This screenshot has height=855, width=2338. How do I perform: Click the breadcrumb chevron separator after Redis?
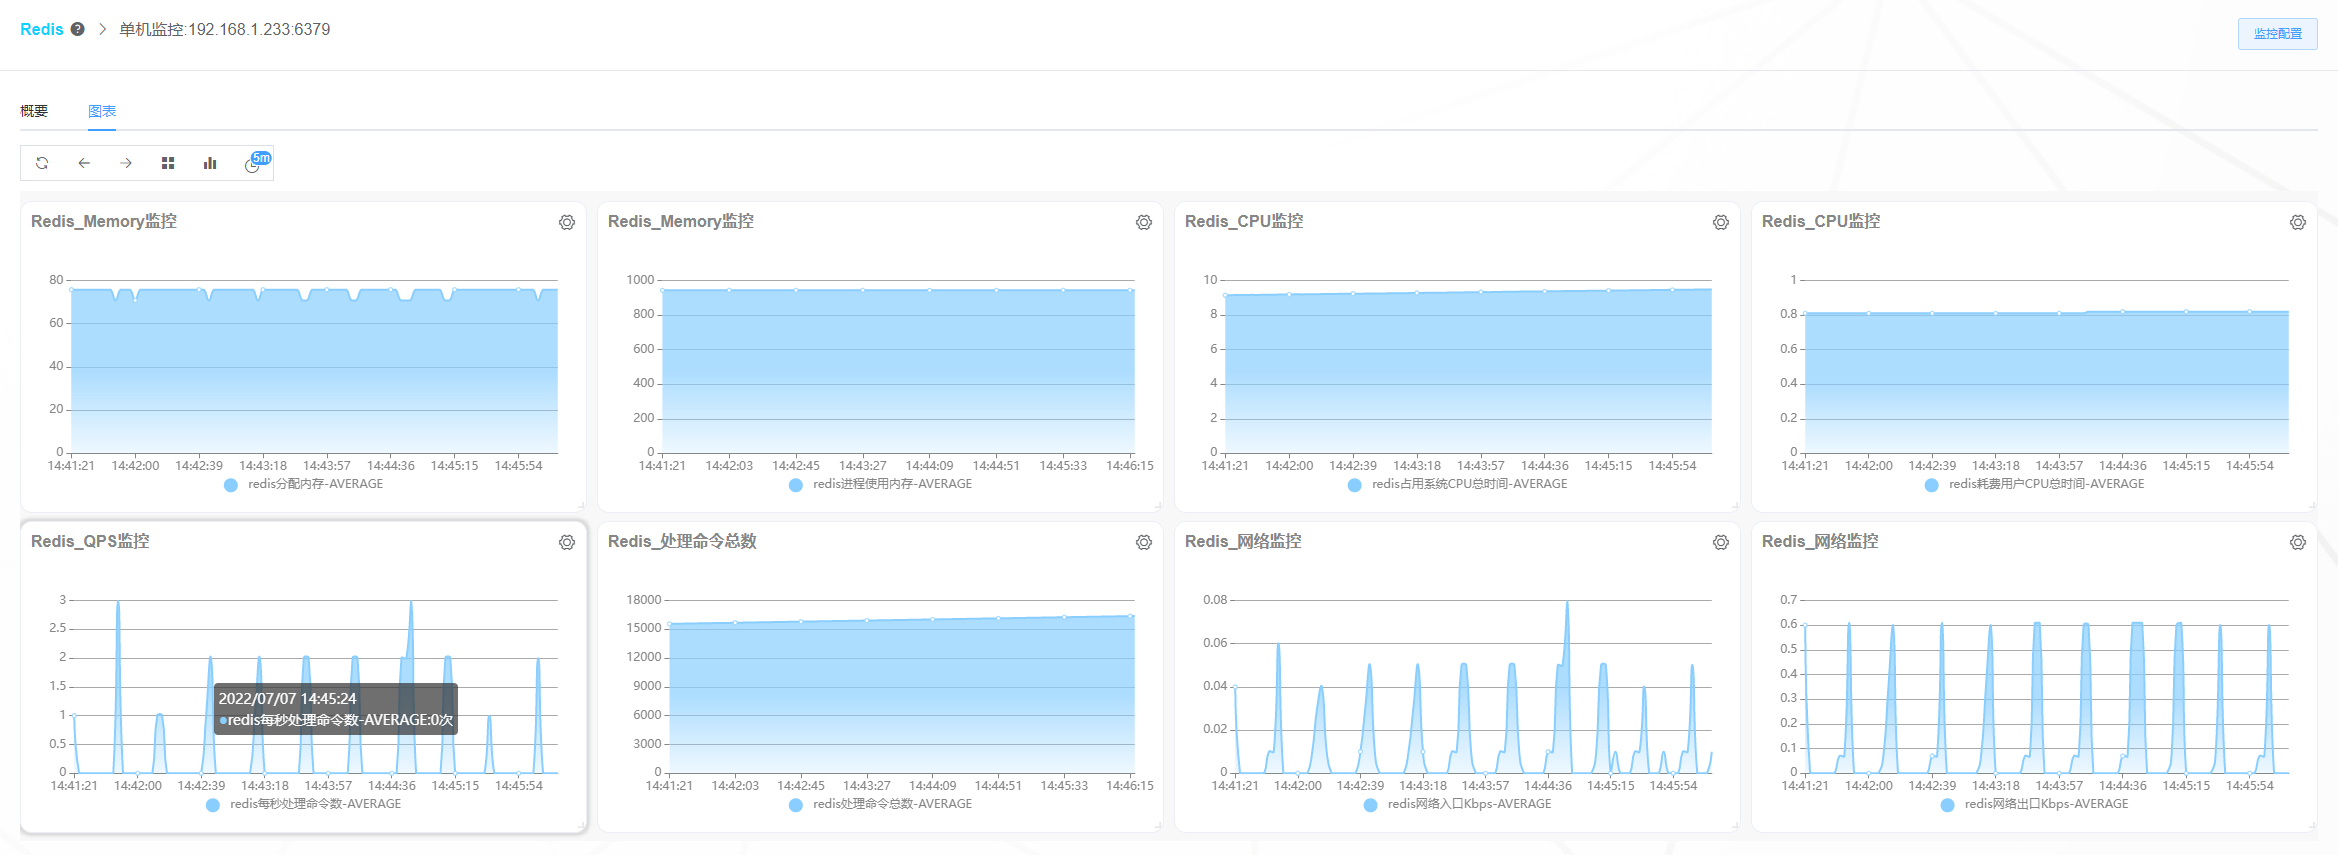[x=102, y=29]
